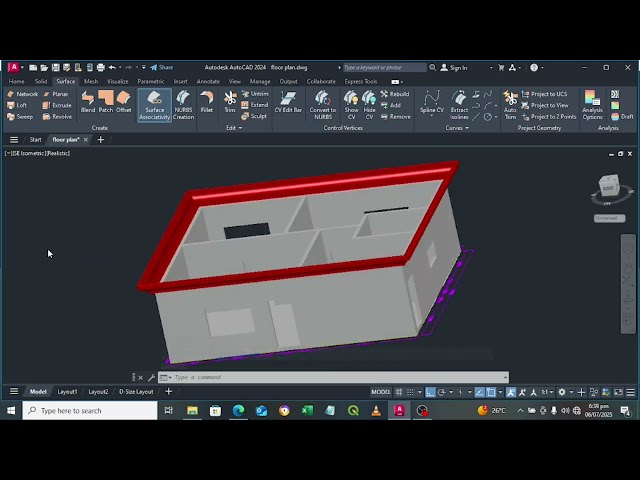Select the Extract Isolines tool
The height and width of the screenshot is (480, 640).
[x=459, y=105]
